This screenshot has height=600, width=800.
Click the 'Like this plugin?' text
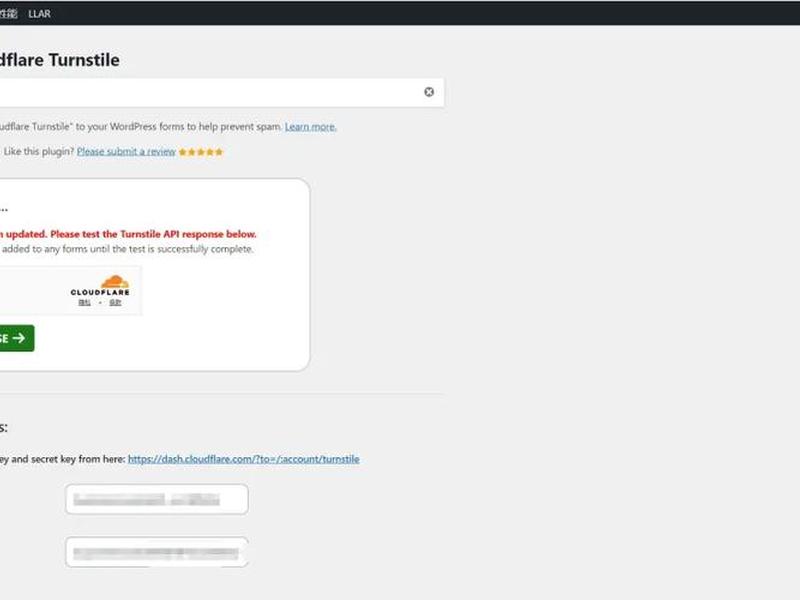click(x=39, y=152)
